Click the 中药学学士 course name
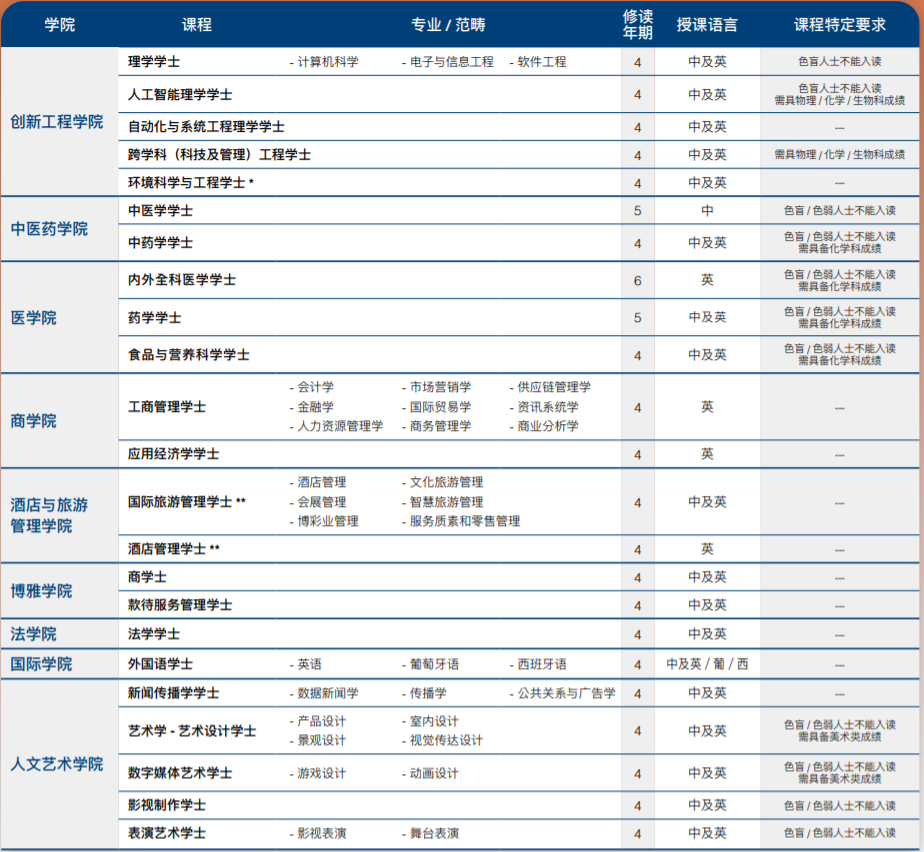924x852 pixels. (x=160, y=243)
